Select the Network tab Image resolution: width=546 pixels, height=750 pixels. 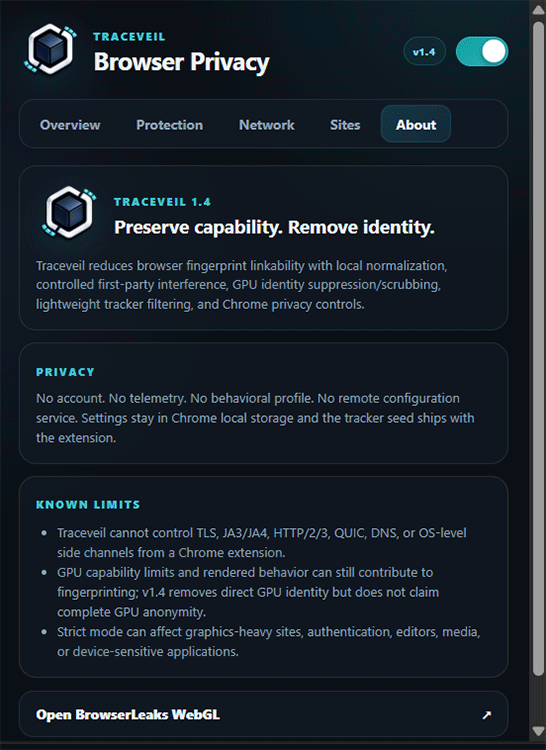click(267, 125)
